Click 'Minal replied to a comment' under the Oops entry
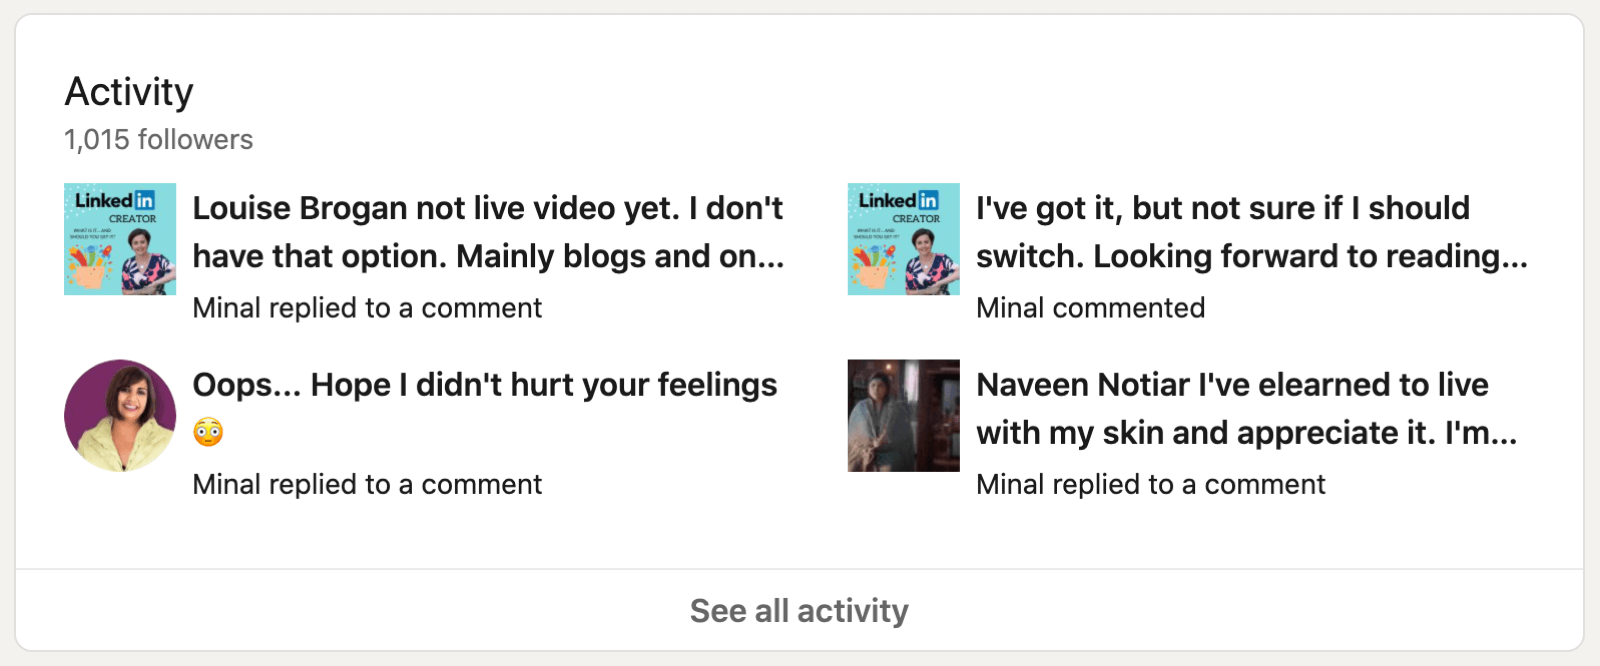This screenshot has height=666, width=1600. [x=367, y=485]
